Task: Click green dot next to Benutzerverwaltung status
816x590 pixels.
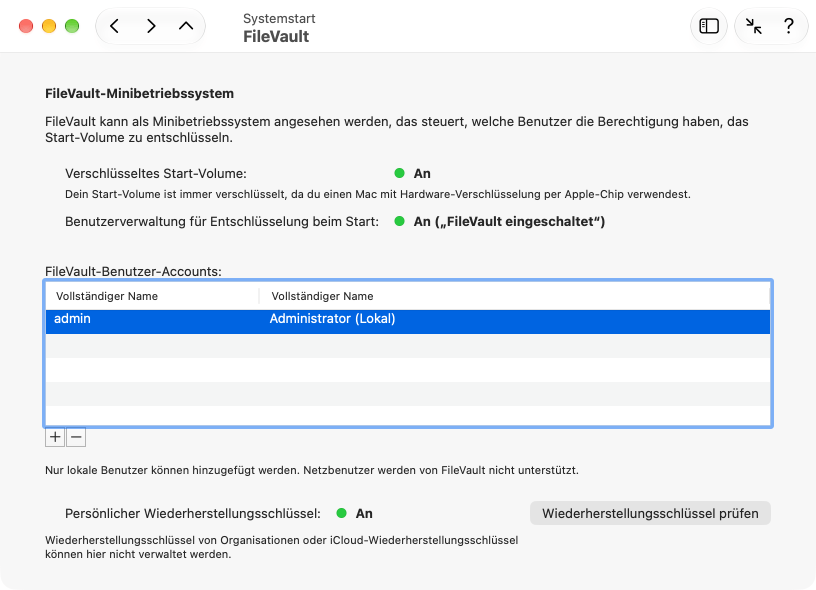Action: [399, 221]
